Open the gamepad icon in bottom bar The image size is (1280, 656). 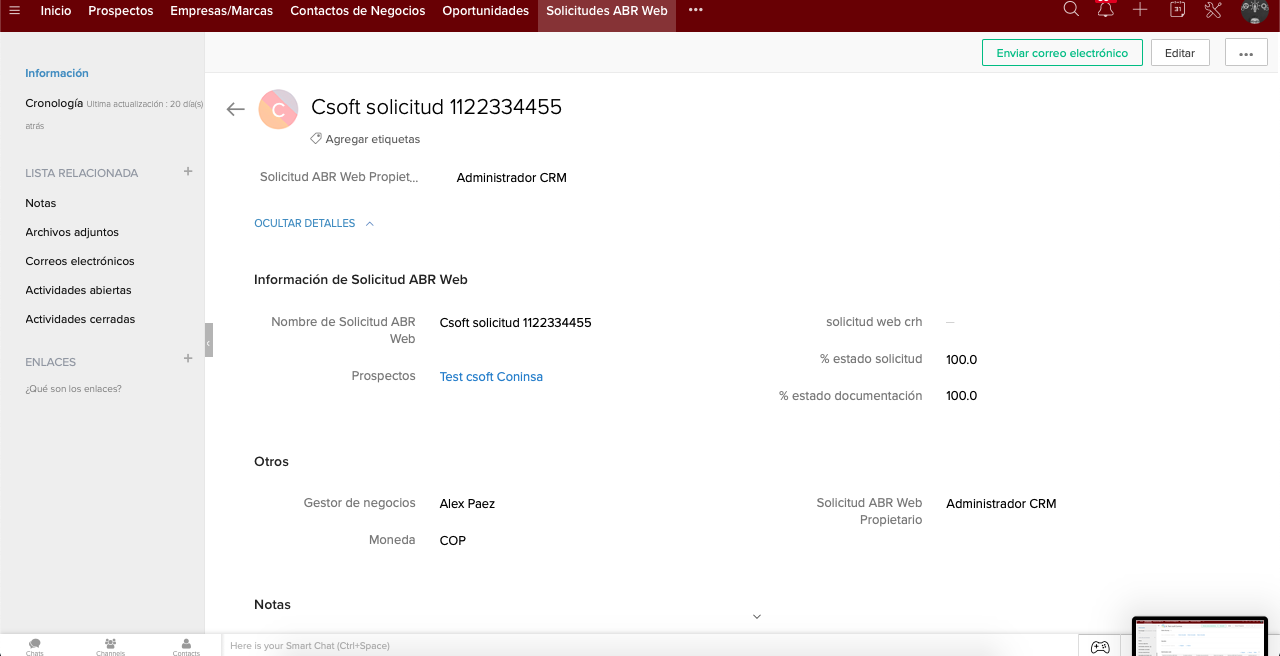(x=1099, y=646)
